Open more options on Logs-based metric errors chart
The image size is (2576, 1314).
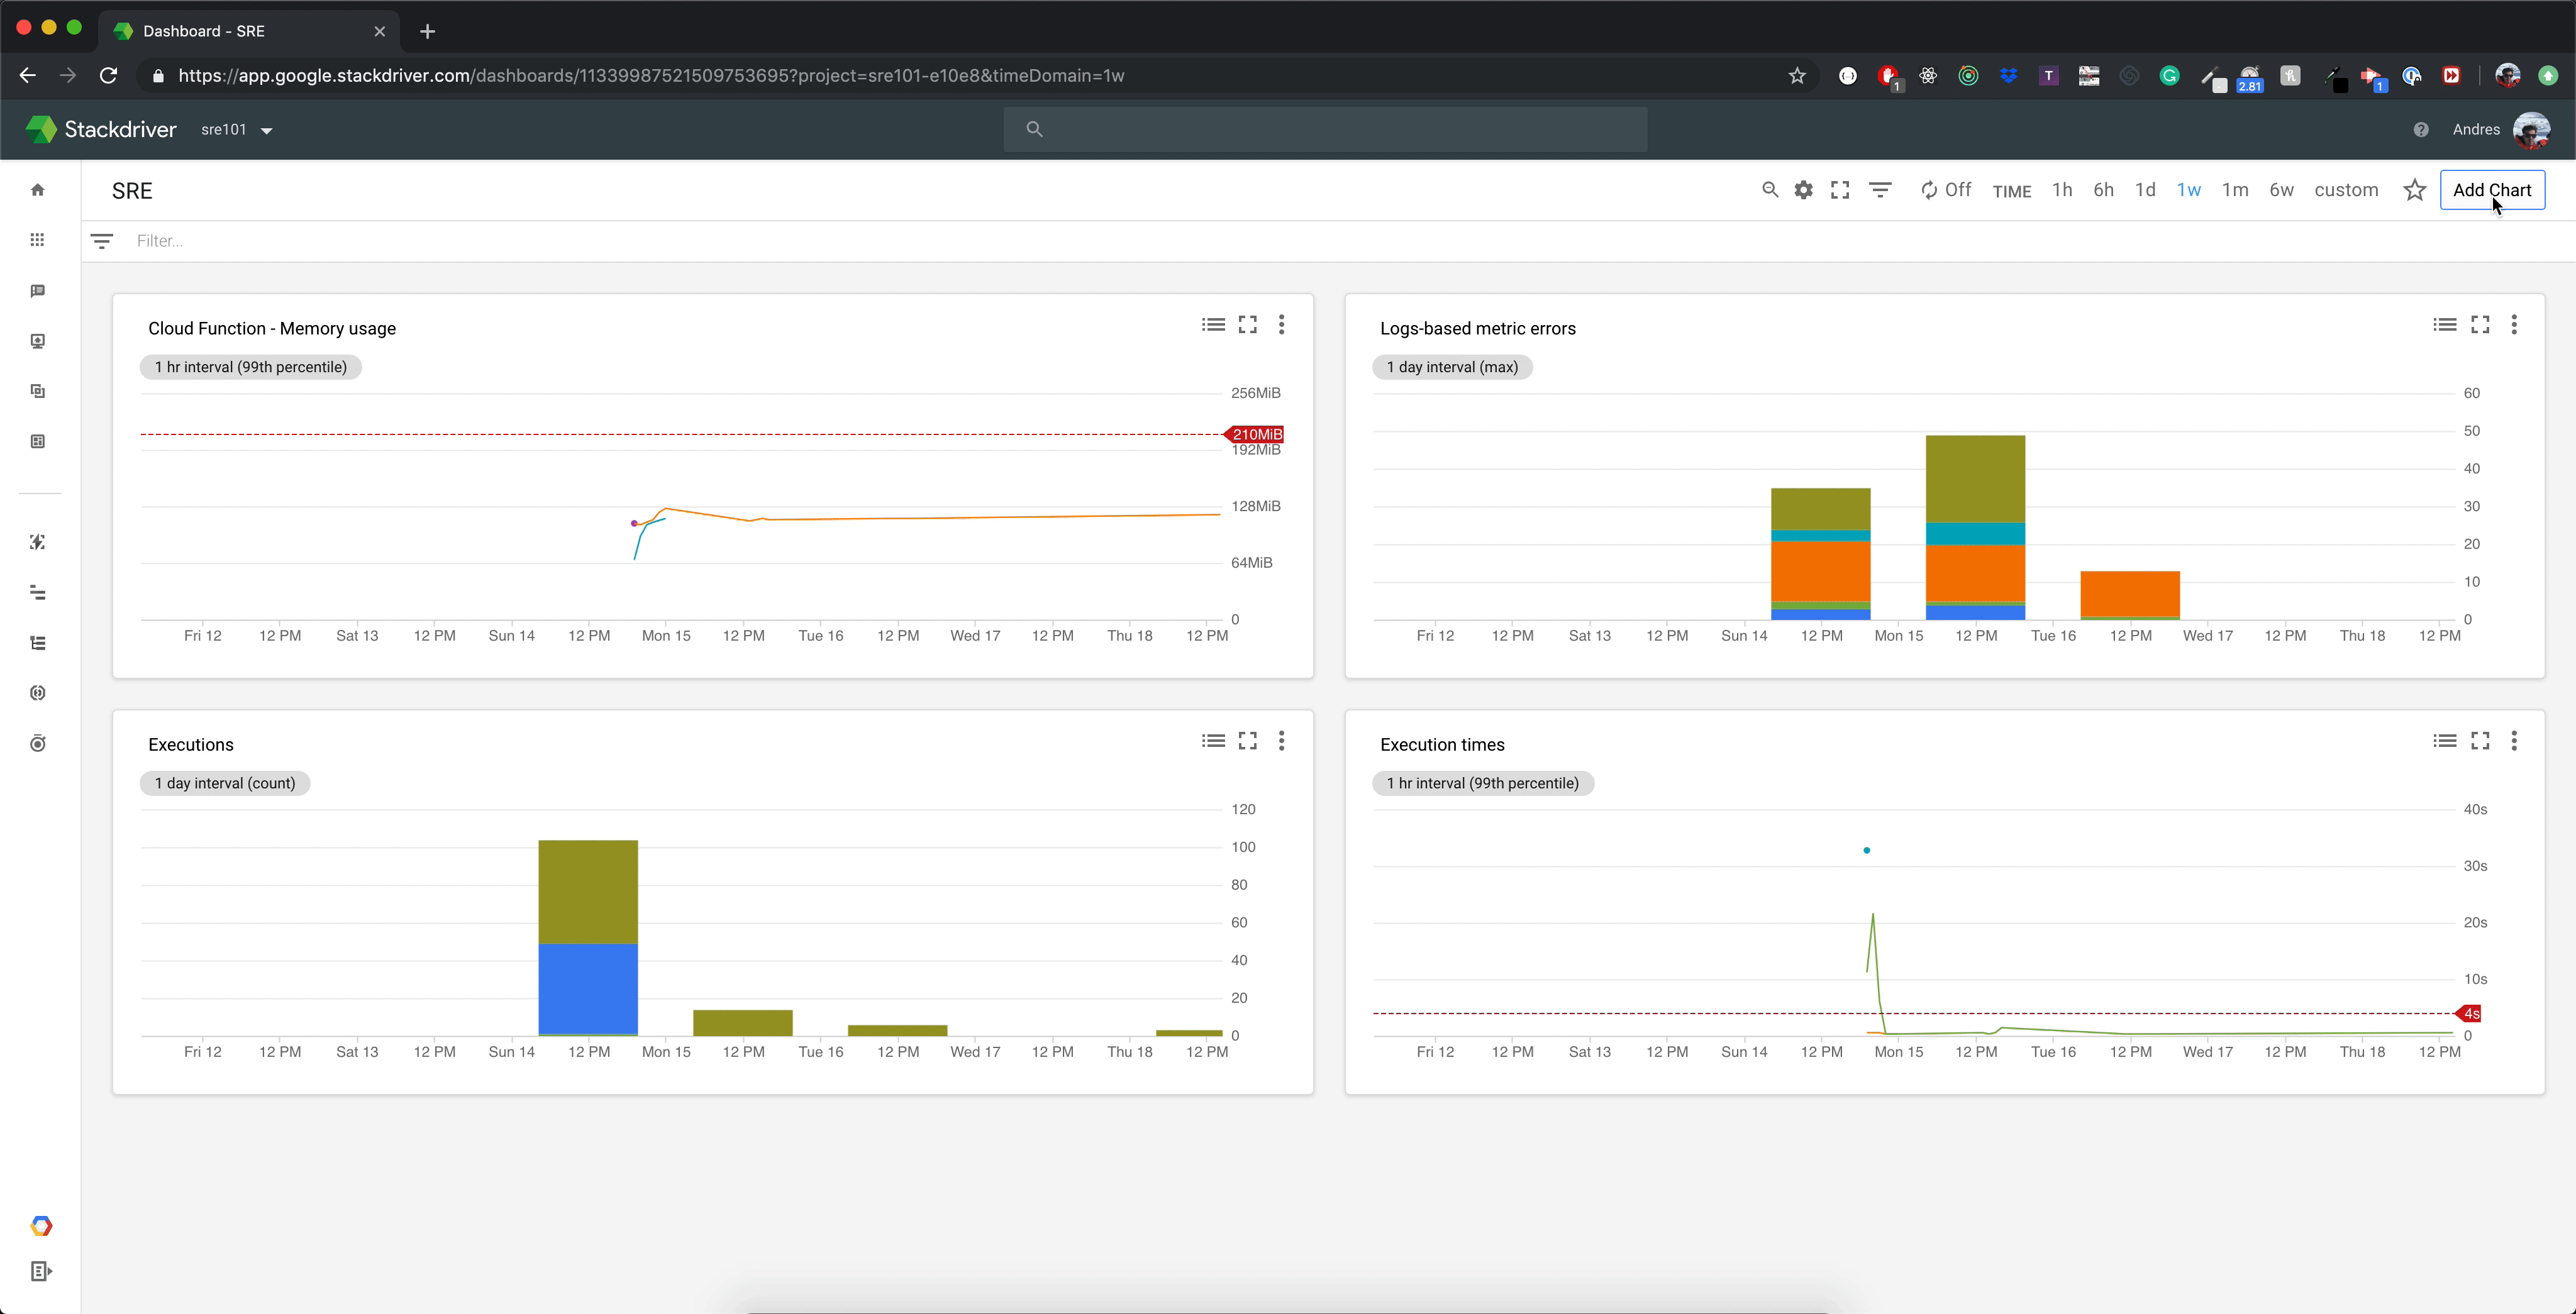[x=2514, y=325]
